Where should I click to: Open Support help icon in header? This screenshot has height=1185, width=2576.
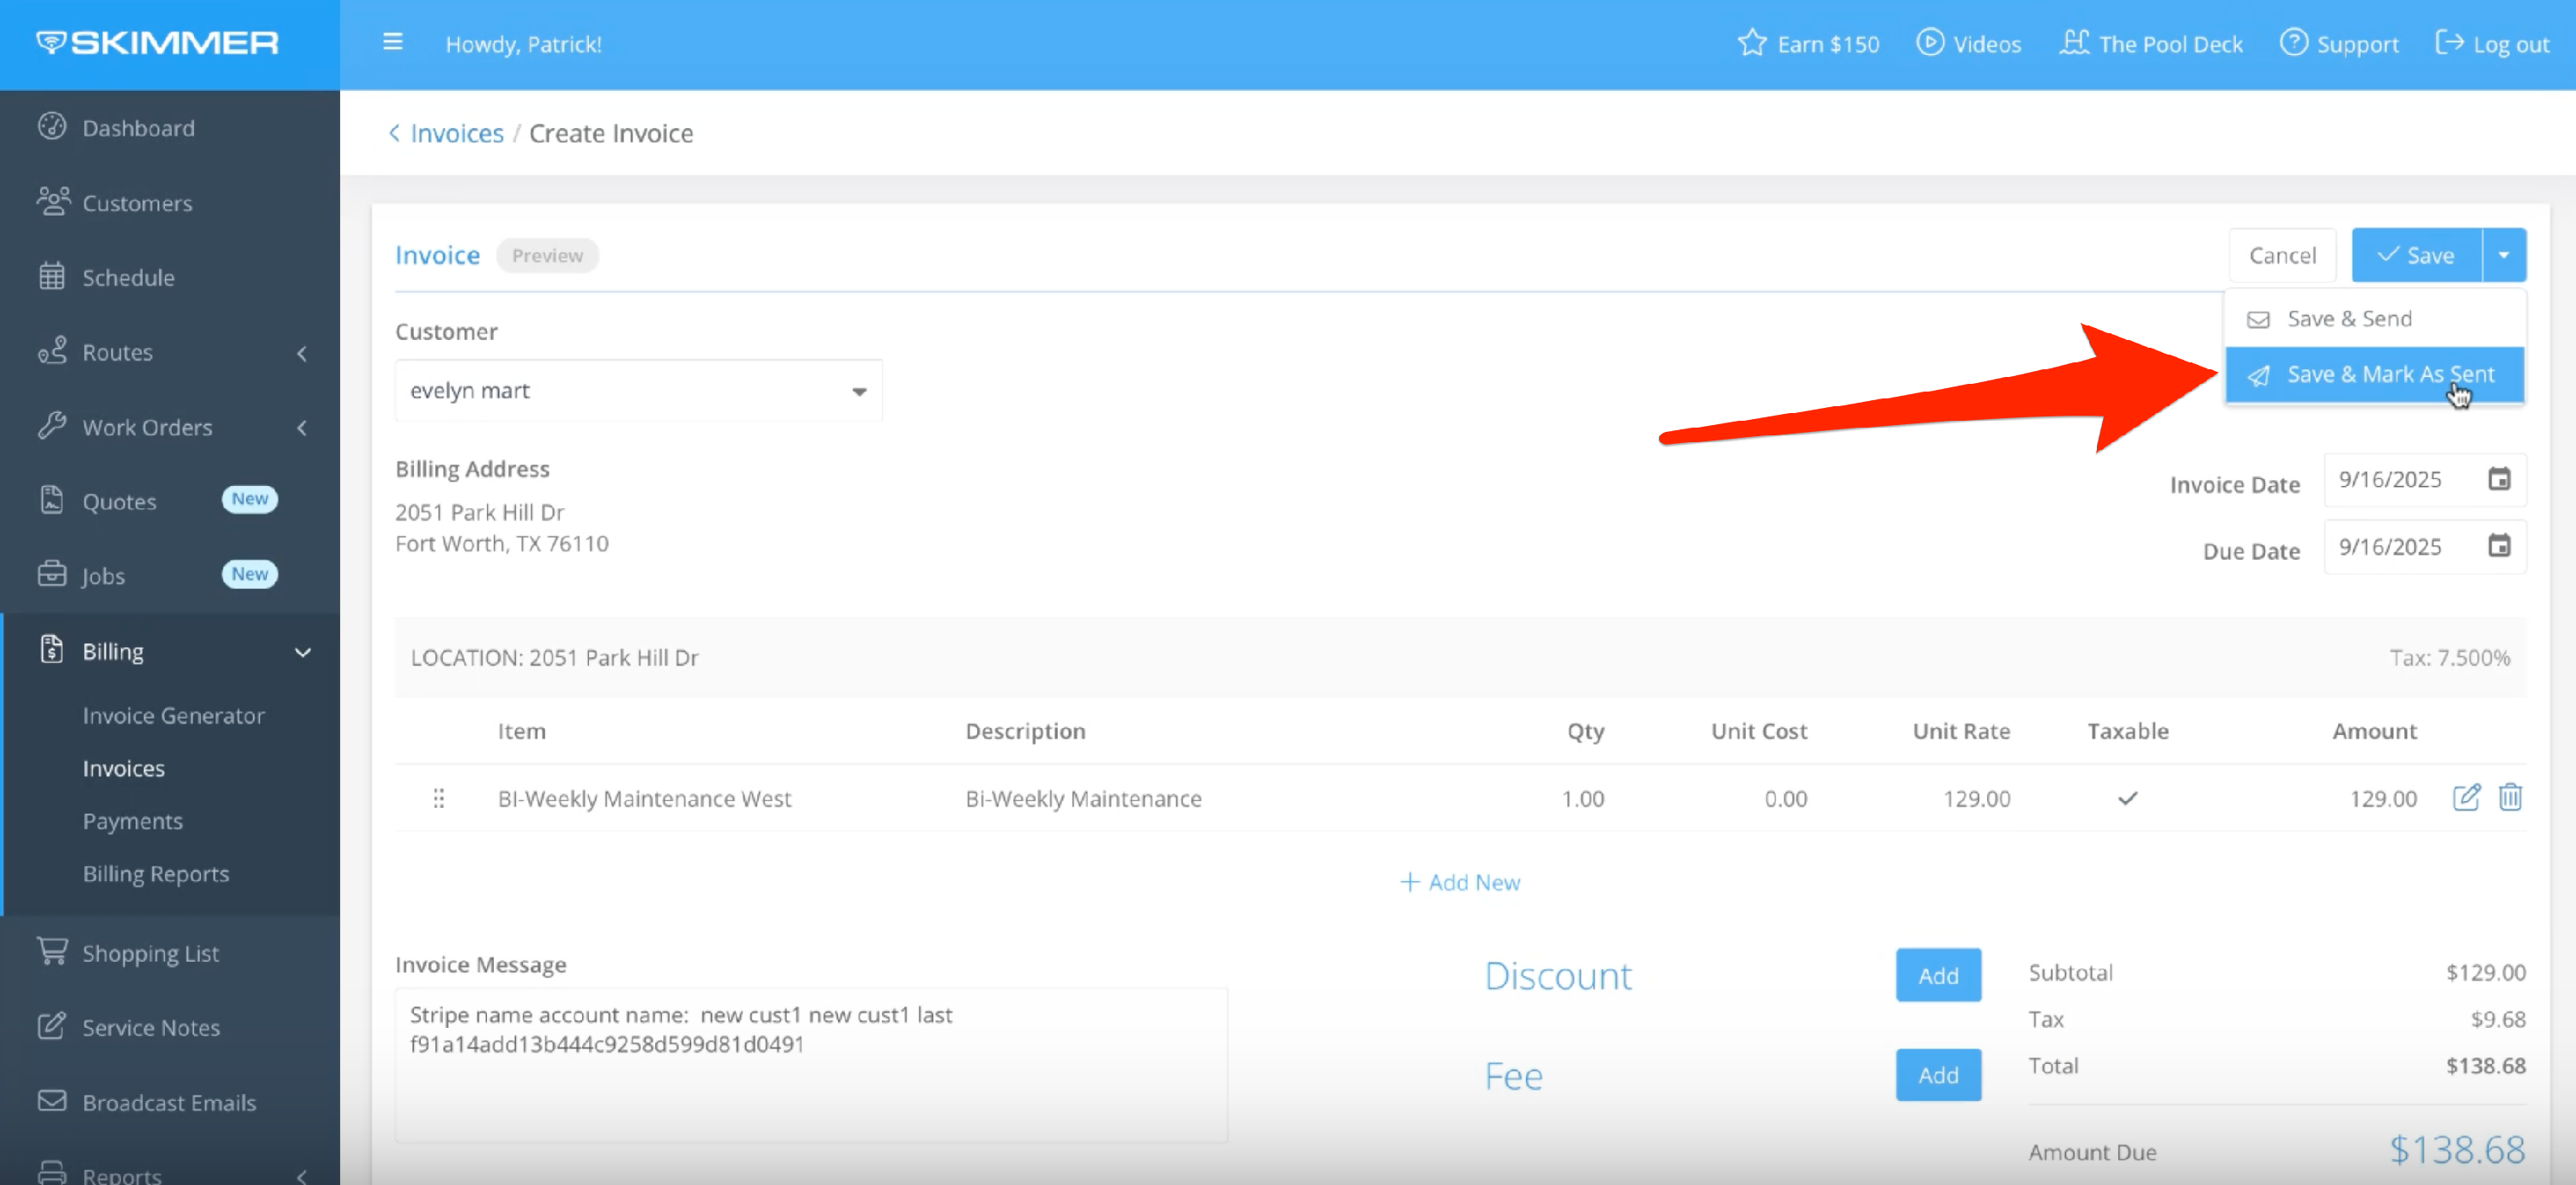point(2293,43)
